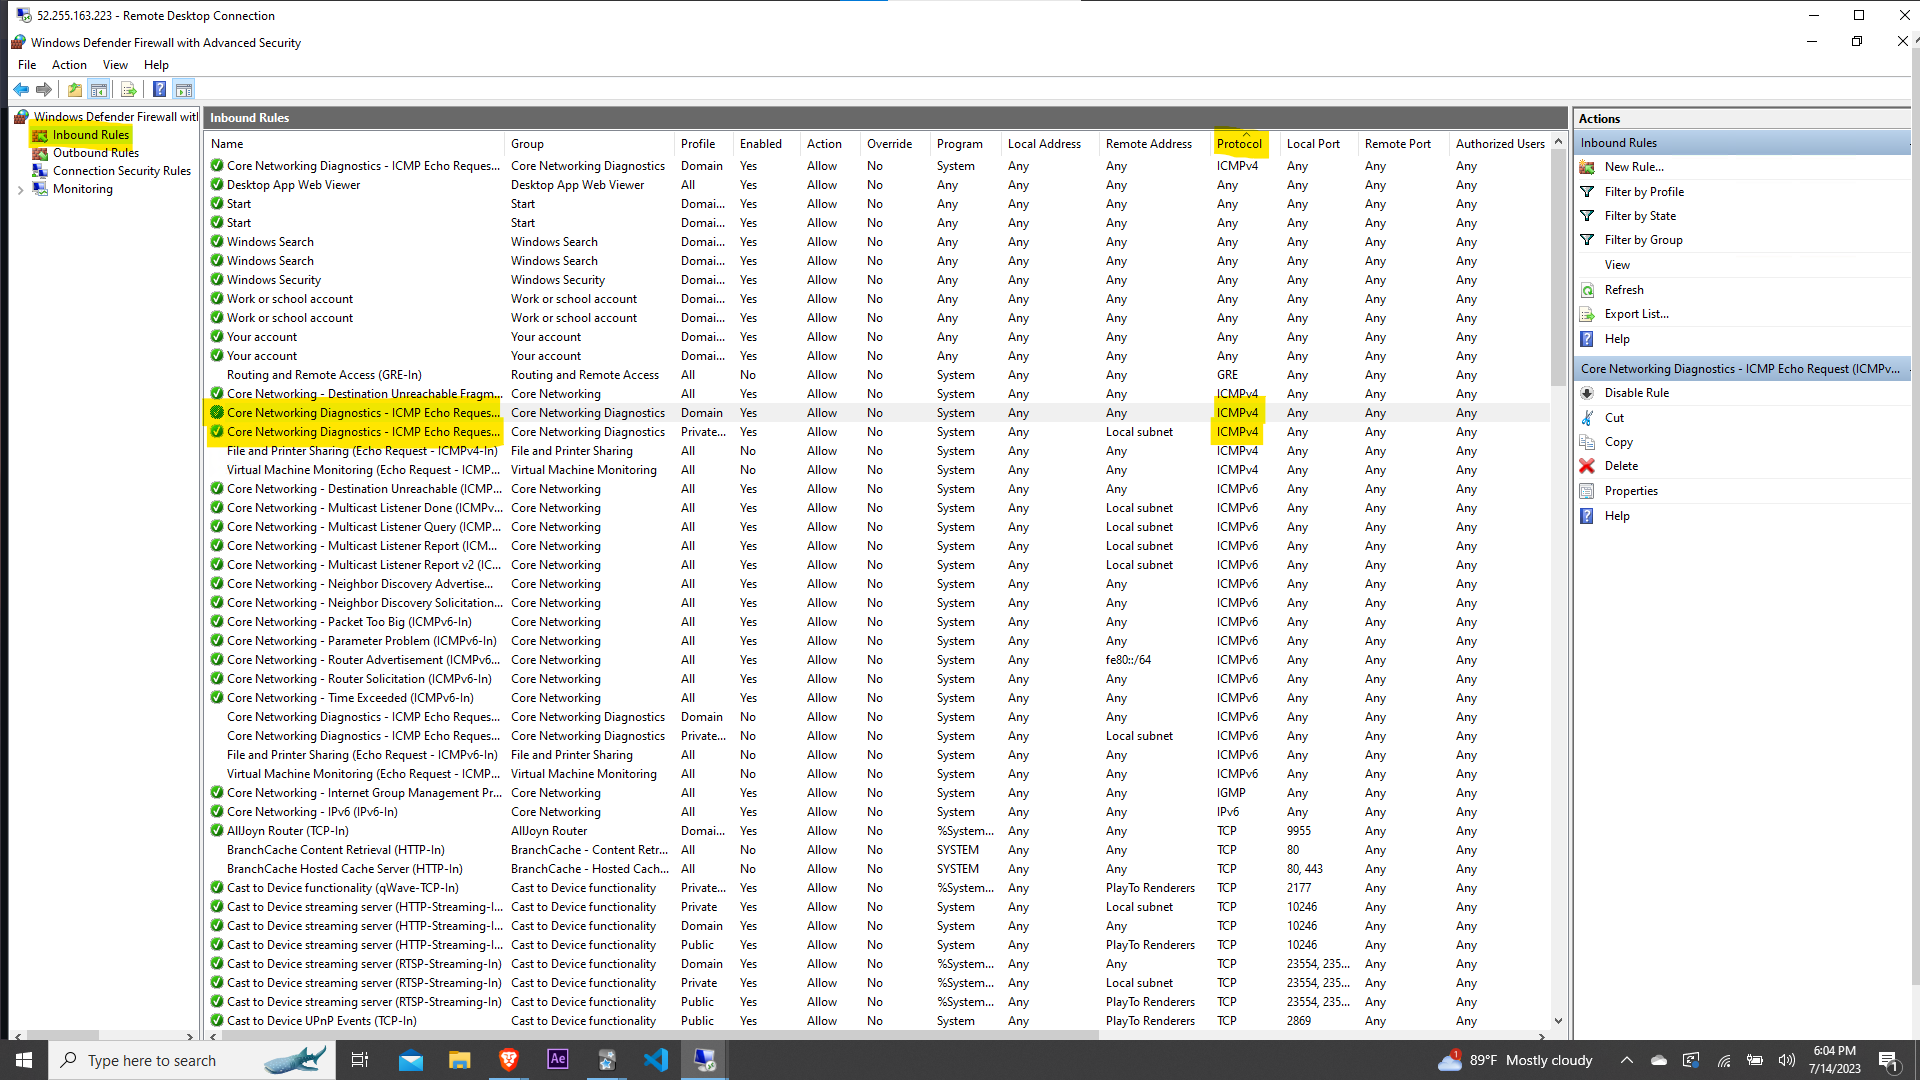
Task: Select Core Networking - Packet Too Big rule
Action: coord(349,622)
